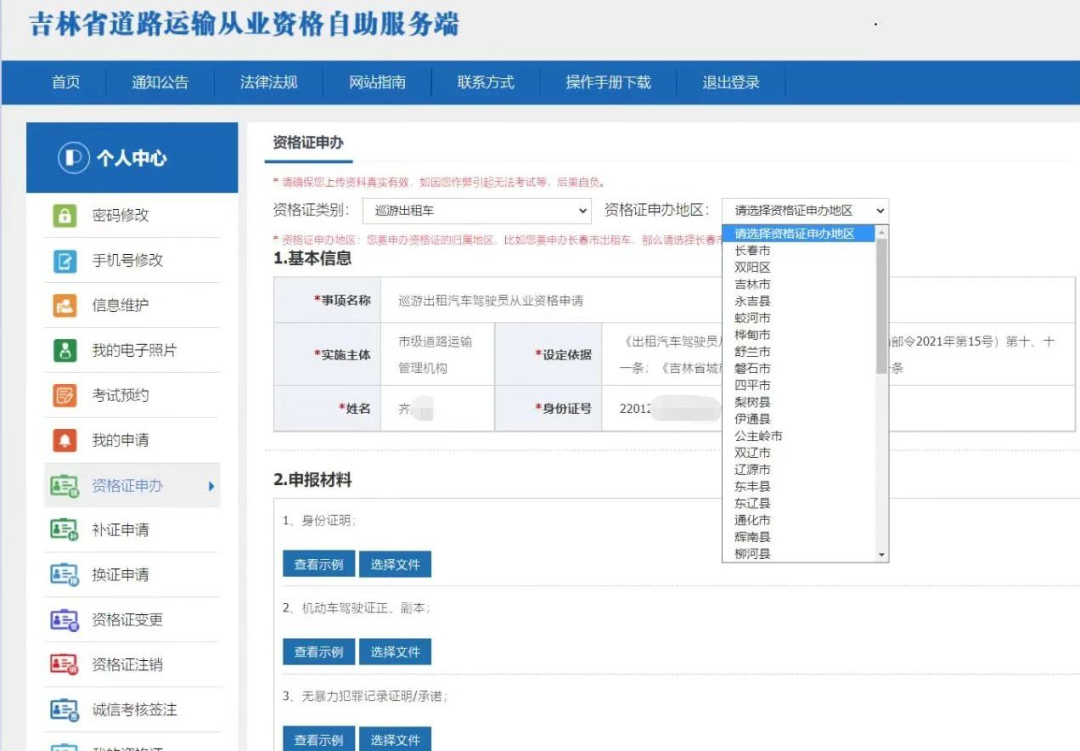This screenshot has height=751, width=1080.
Task: Collapse the 资格证申办地区 dropdown box
Action: pyautogui.click(x=805, y=211)
